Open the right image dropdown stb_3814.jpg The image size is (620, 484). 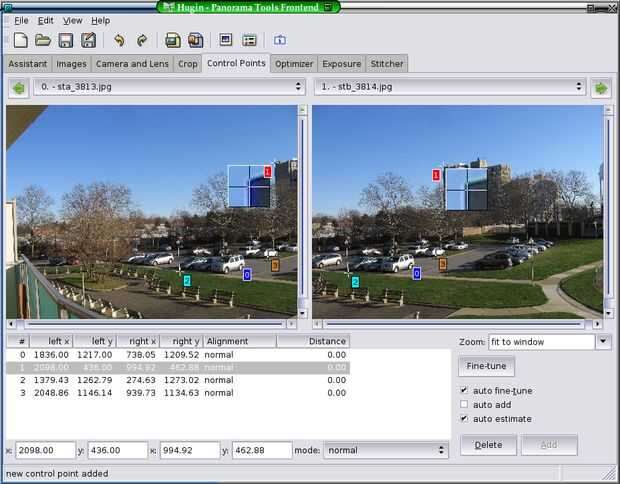(x=450, y=87)
